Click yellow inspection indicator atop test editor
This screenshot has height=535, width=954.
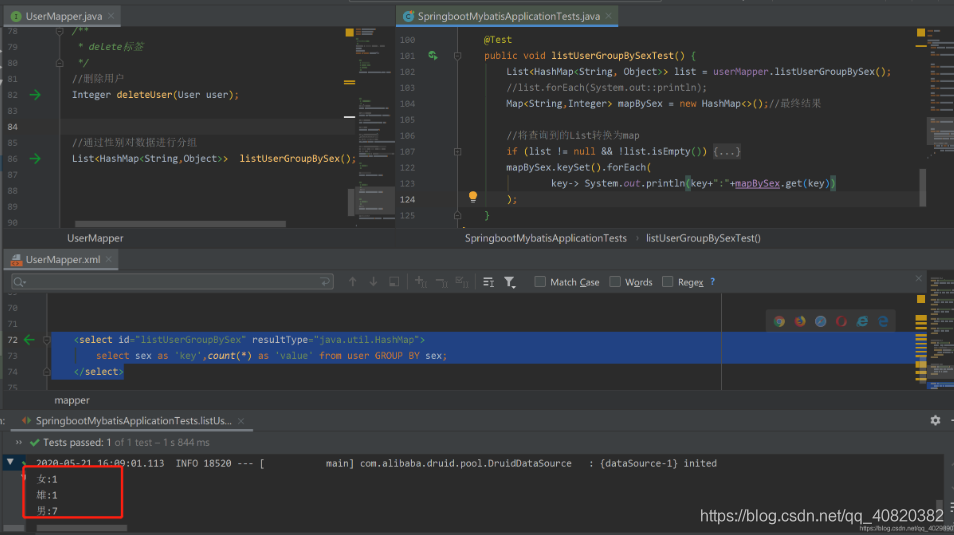coord(921,32)
